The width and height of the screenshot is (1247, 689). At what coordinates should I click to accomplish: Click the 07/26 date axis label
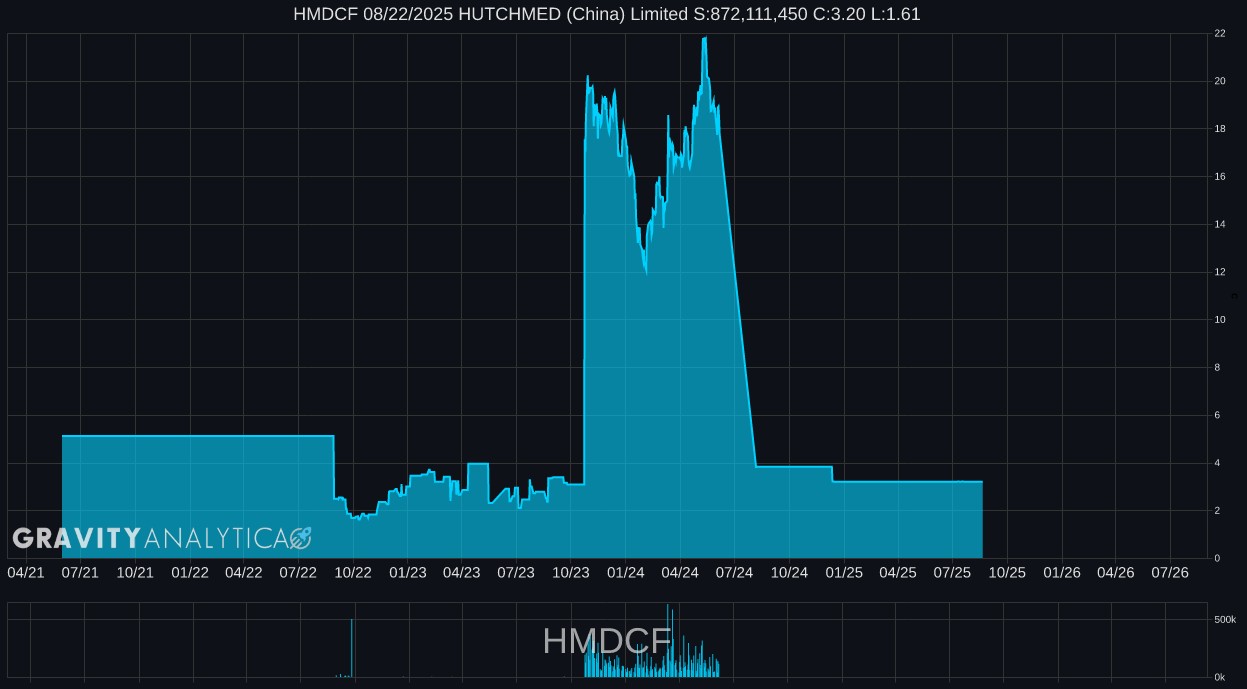click(x=1170, y=572)
